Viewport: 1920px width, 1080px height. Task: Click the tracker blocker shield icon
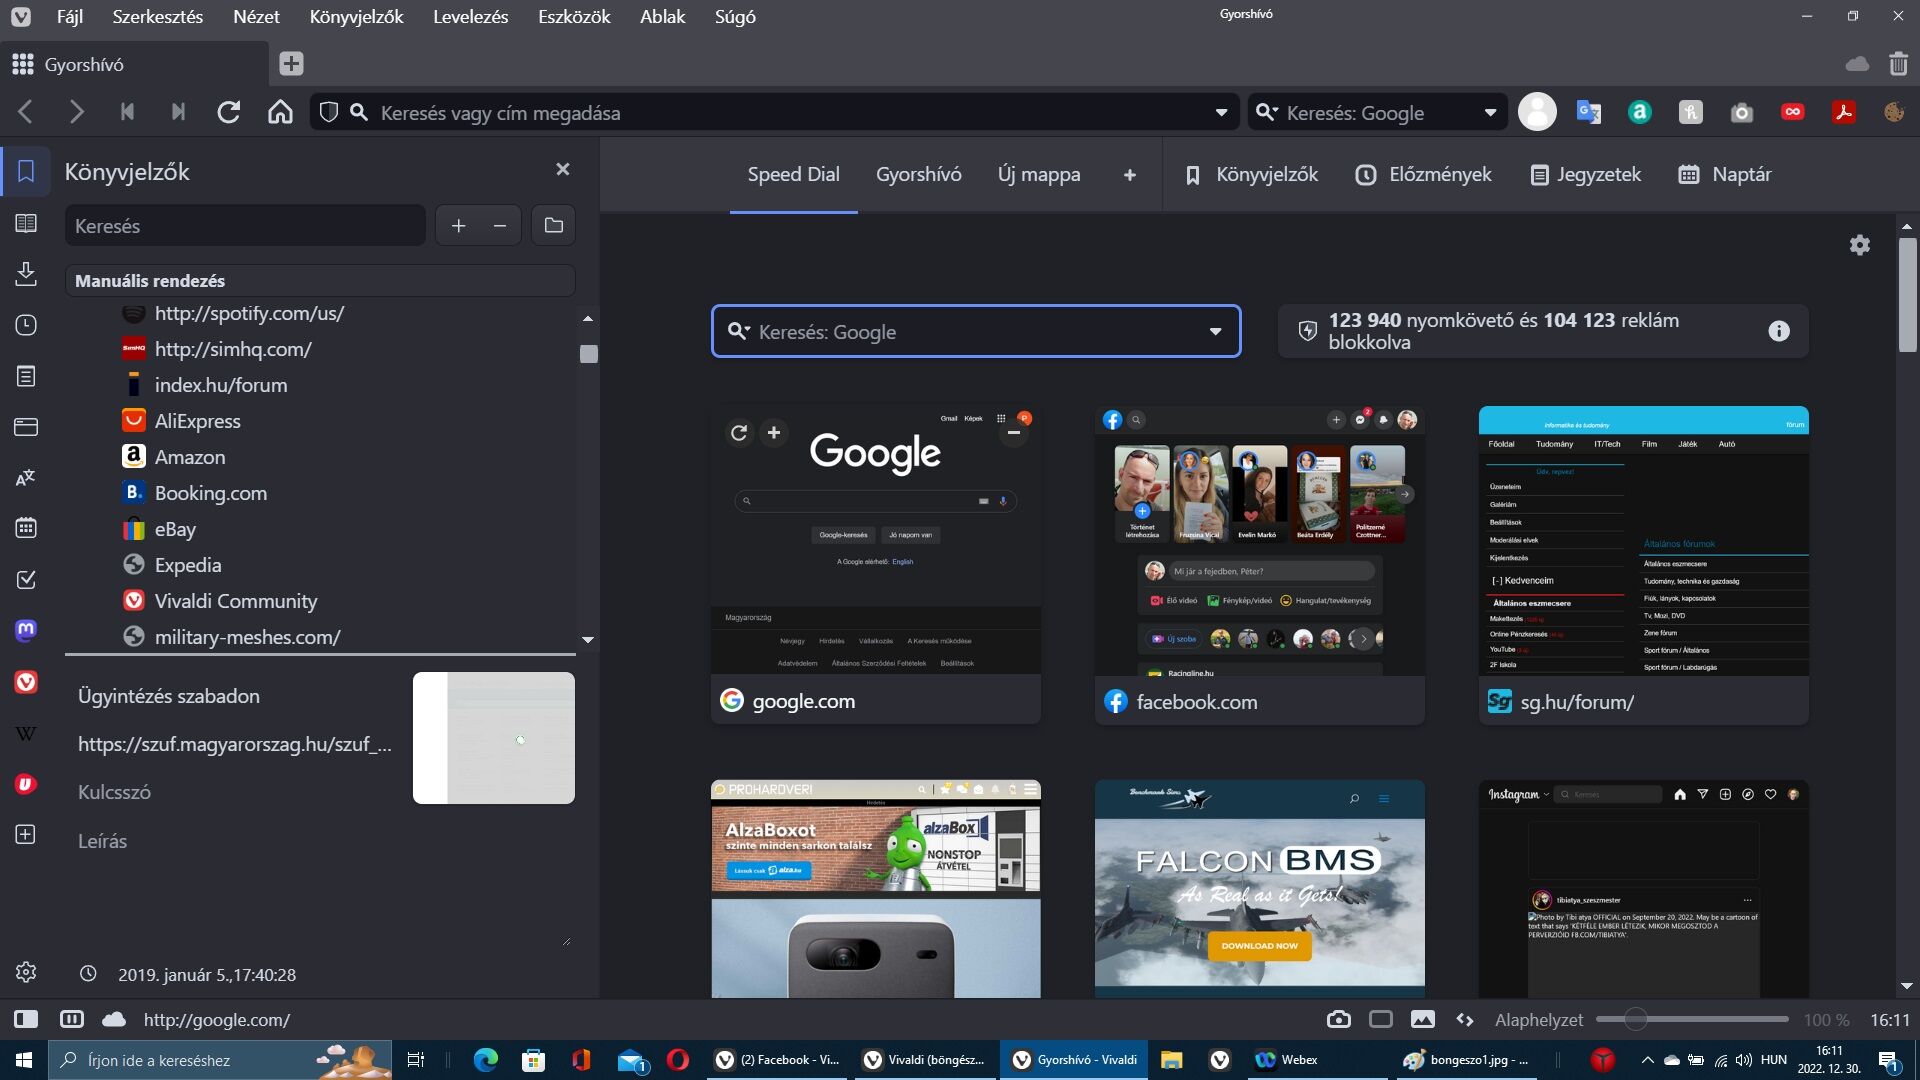click(329, 113)
